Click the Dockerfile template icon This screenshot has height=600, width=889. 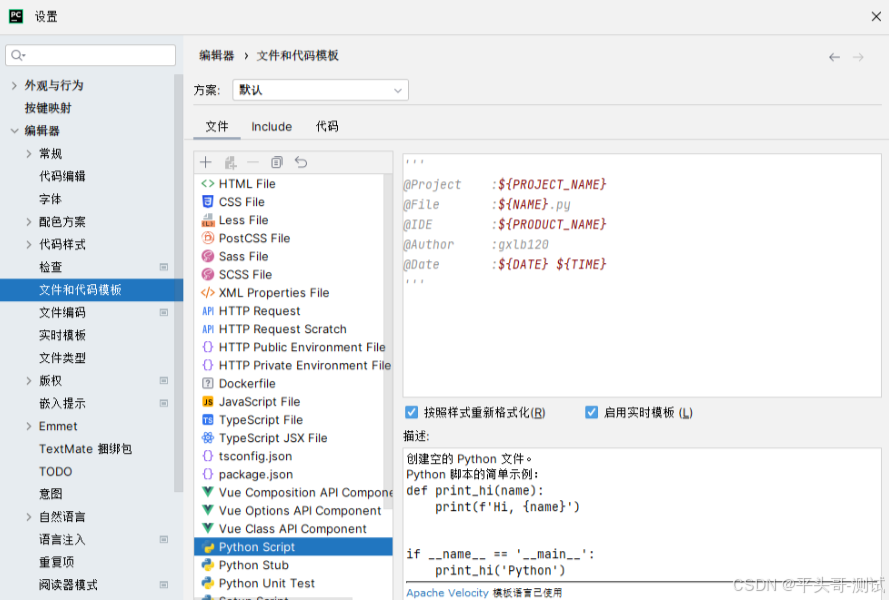208,383
